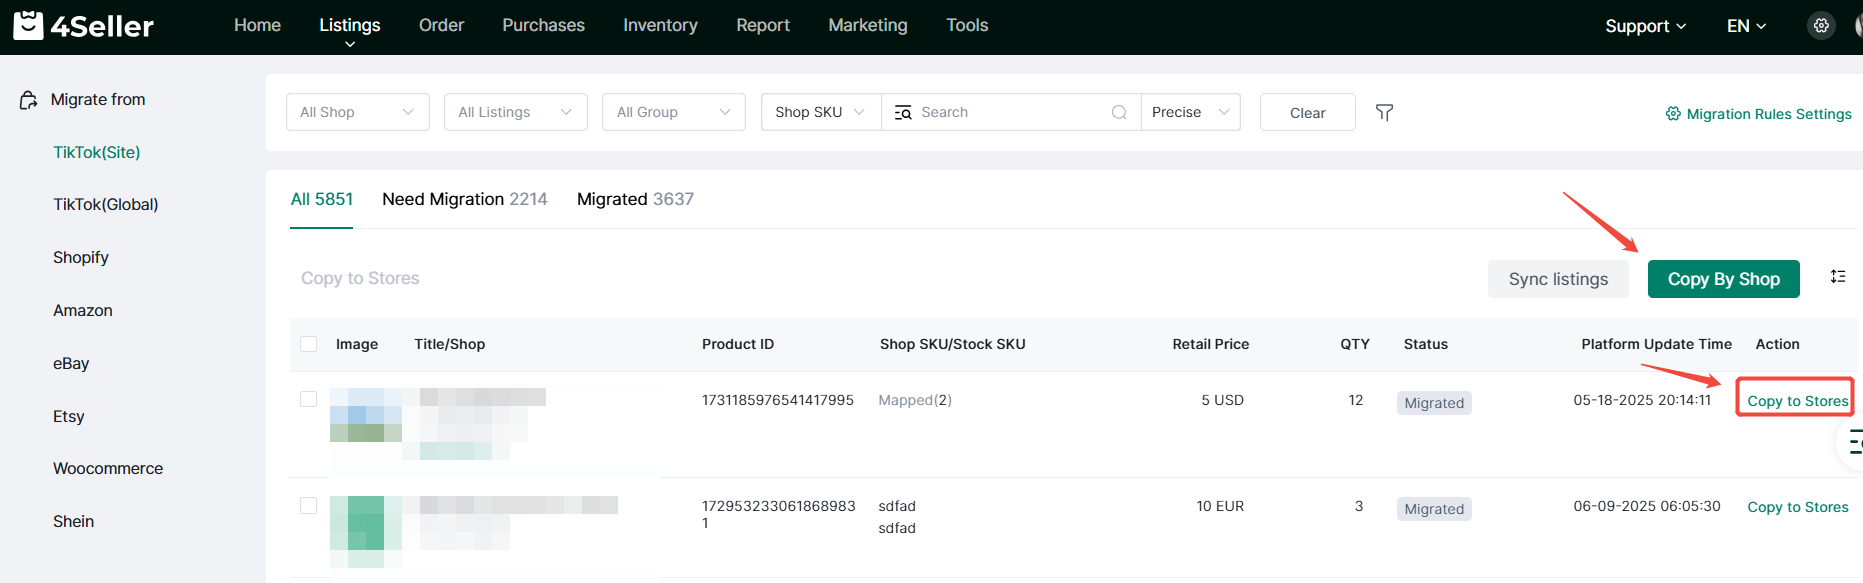
Task: Click the update time 06-09-2025 06:05:30
Action: (1647, 506)
